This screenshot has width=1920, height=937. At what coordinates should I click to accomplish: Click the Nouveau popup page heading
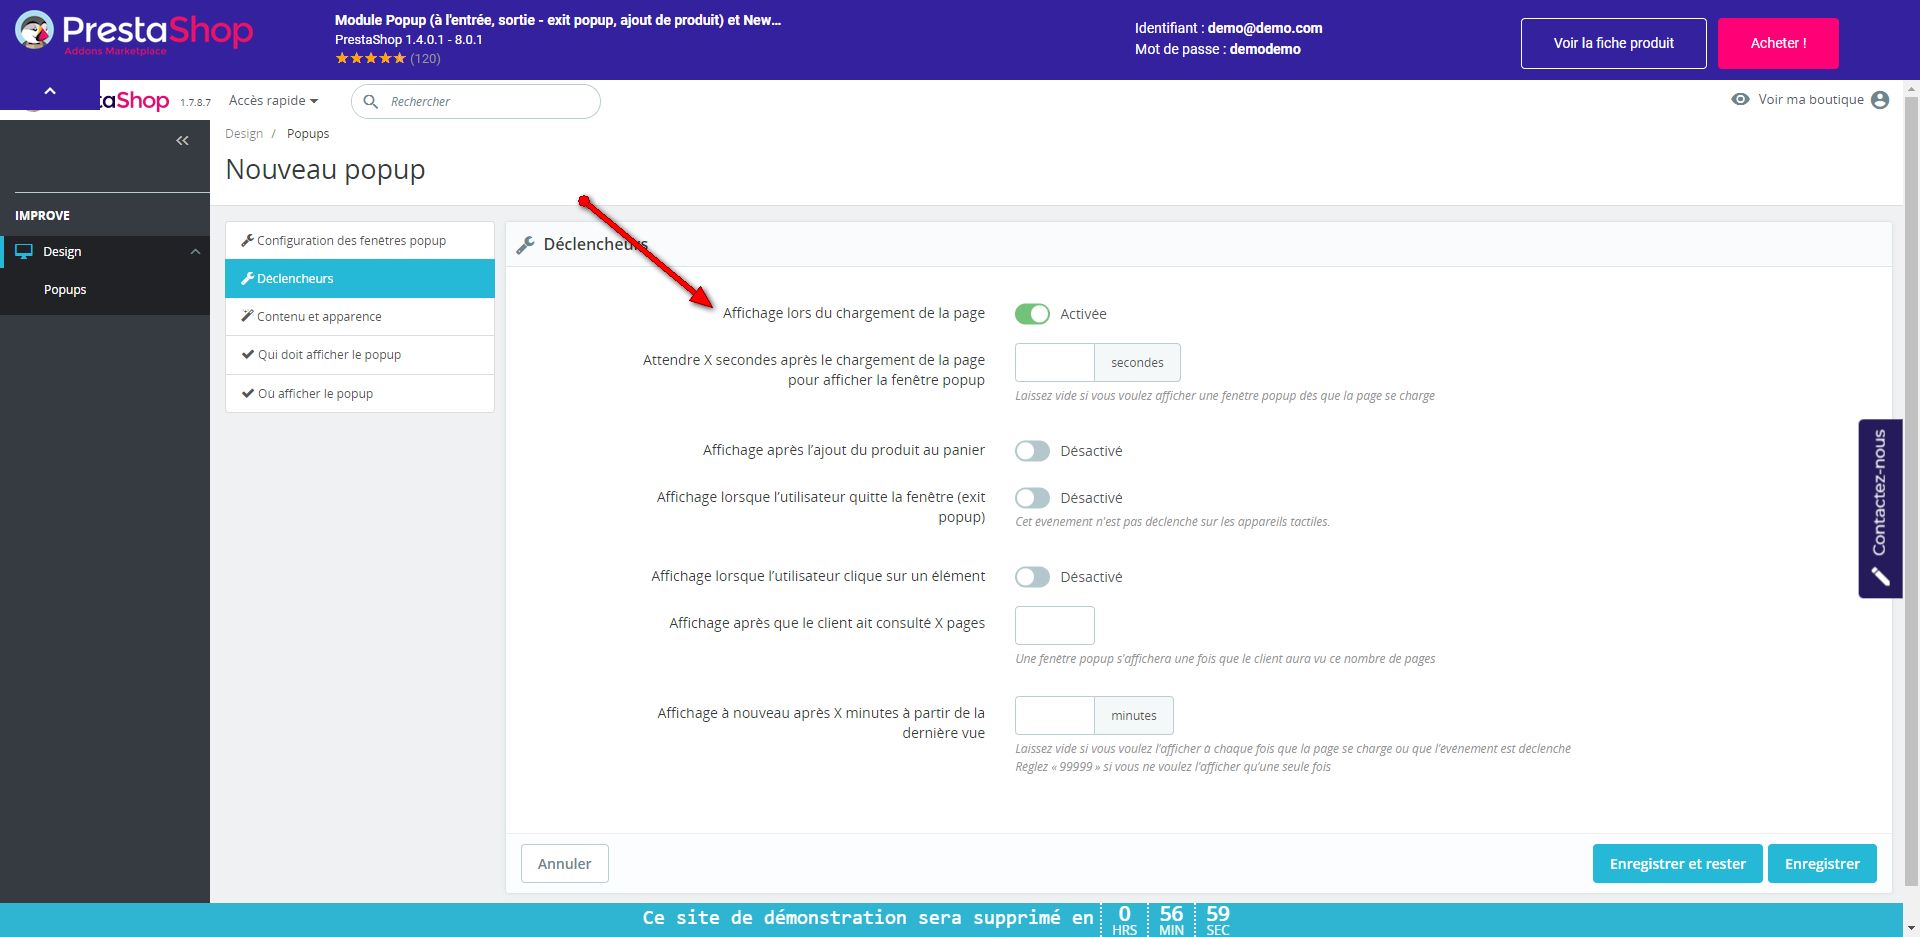tap(325, 170)
